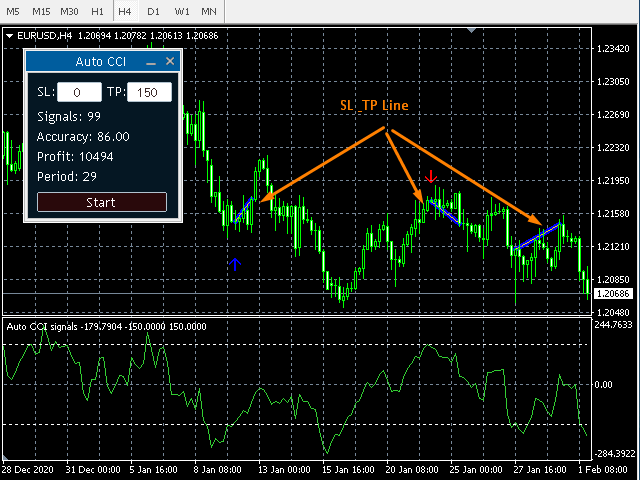Toggle the active H4 timeframe button
640x480 pixels.
click(x=125, y=11)
